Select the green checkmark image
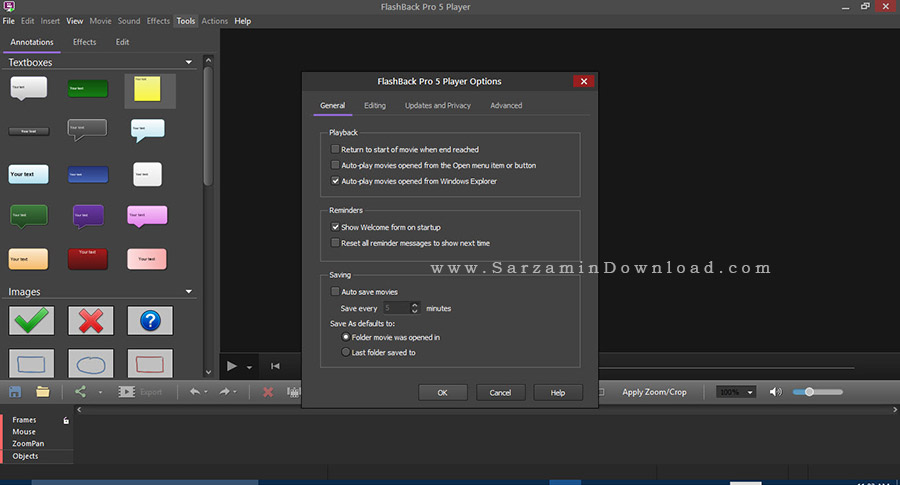 32,320
